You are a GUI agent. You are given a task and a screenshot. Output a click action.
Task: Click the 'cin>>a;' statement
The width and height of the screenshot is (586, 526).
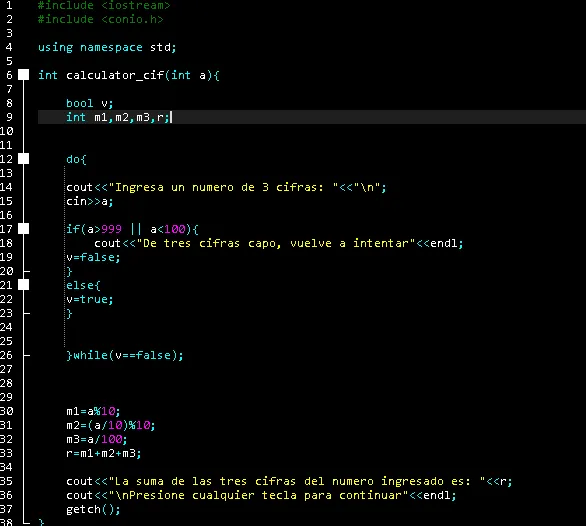pos(90,202)
